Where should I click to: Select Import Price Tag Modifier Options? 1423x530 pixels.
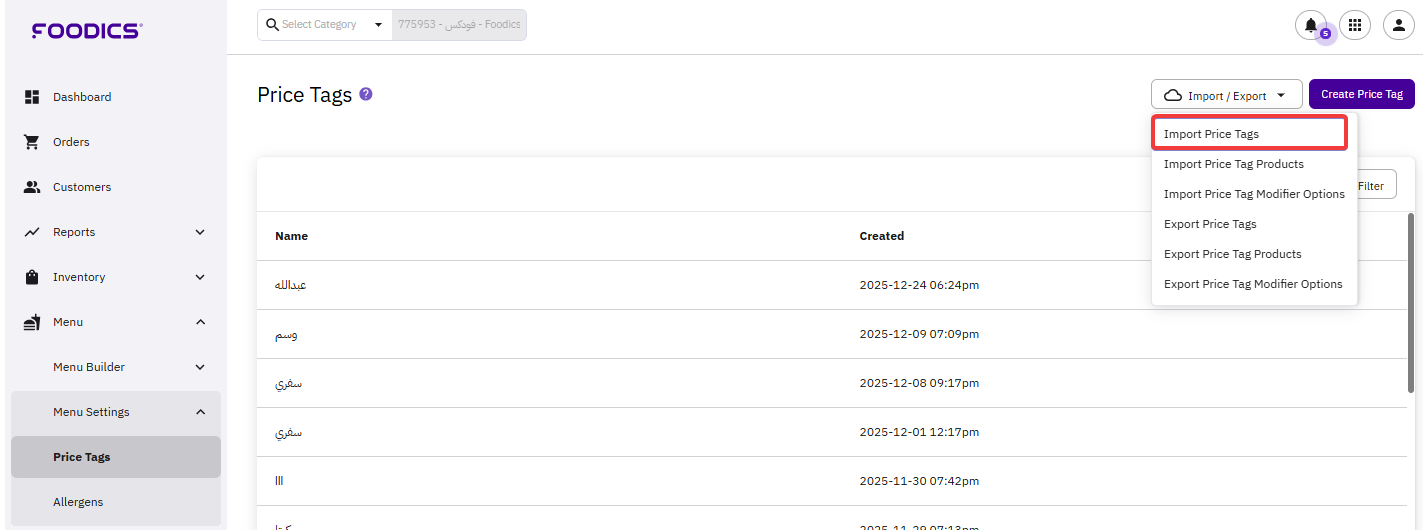1254,194
